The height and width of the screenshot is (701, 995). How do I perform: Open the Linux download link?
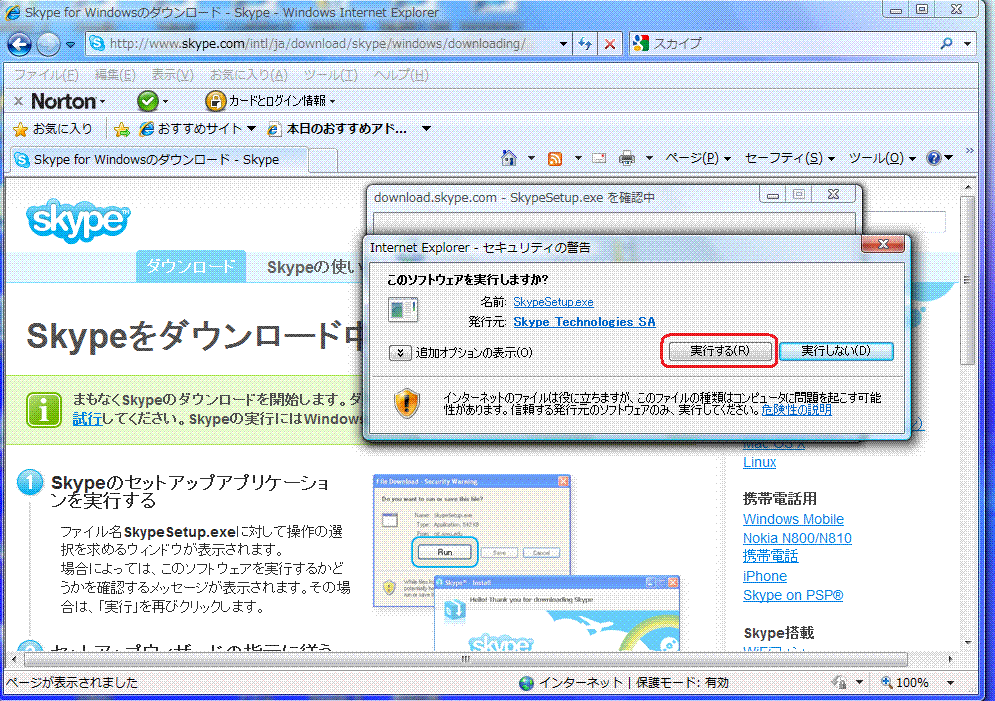coord(760,462)
